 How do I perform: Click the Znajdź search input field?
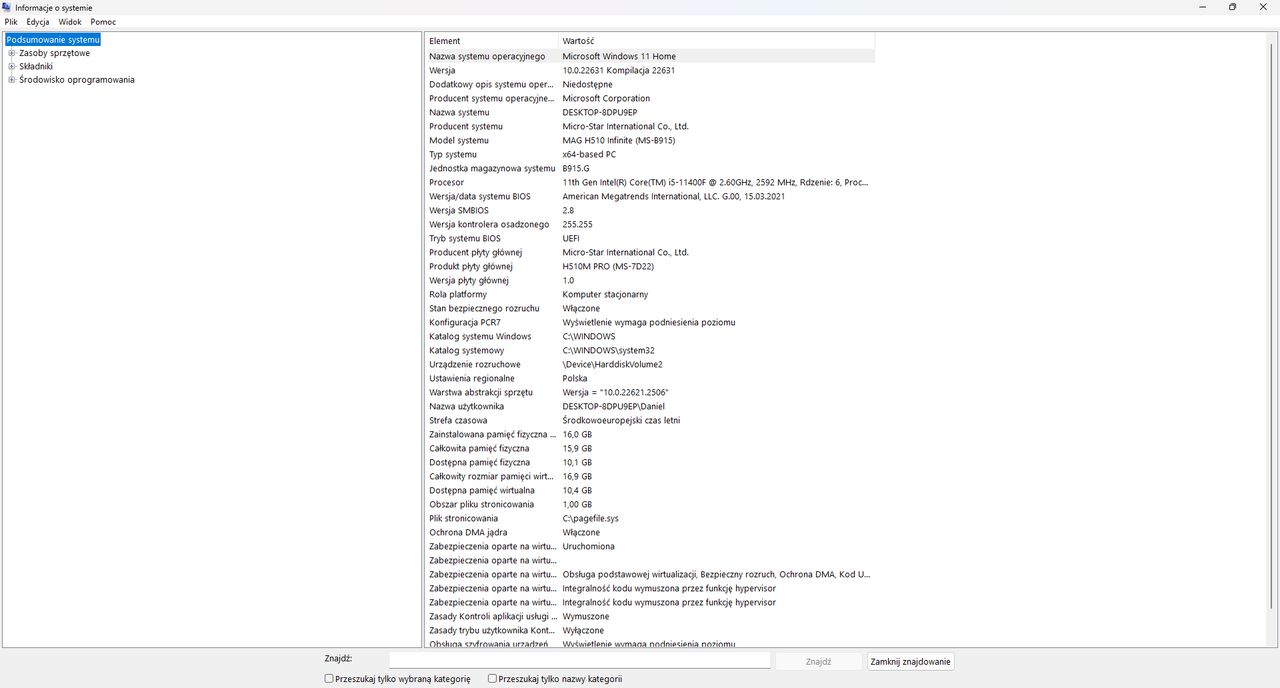tap(579, 661)
